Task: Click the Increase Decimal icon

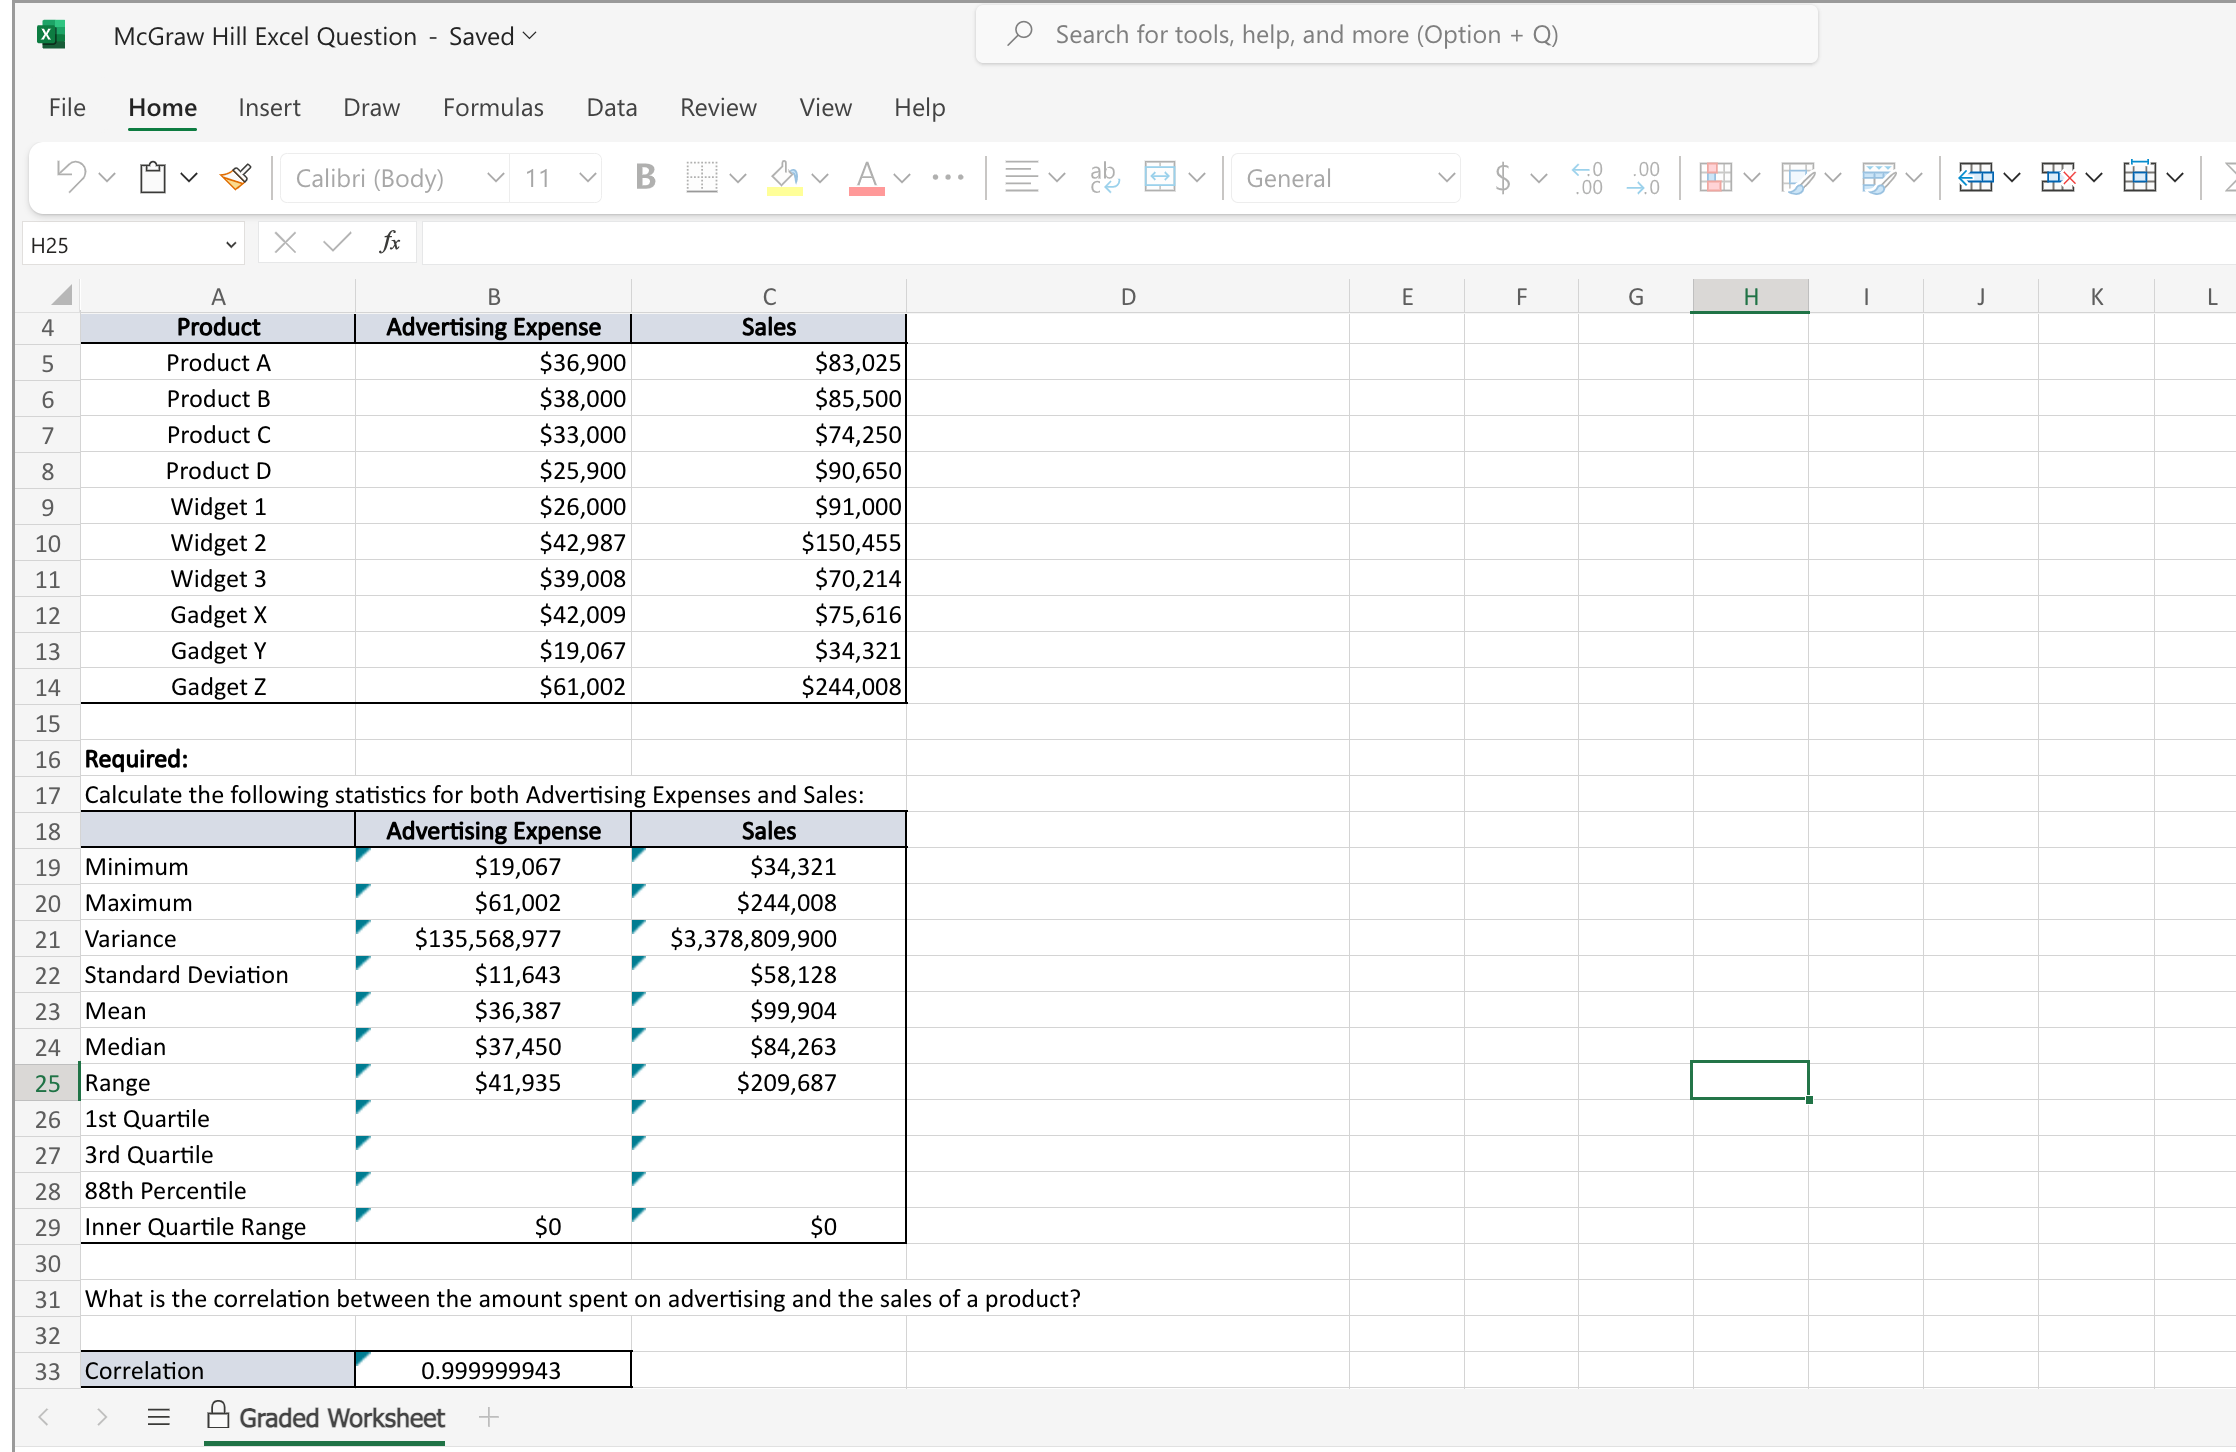Action: point(1587,177)
